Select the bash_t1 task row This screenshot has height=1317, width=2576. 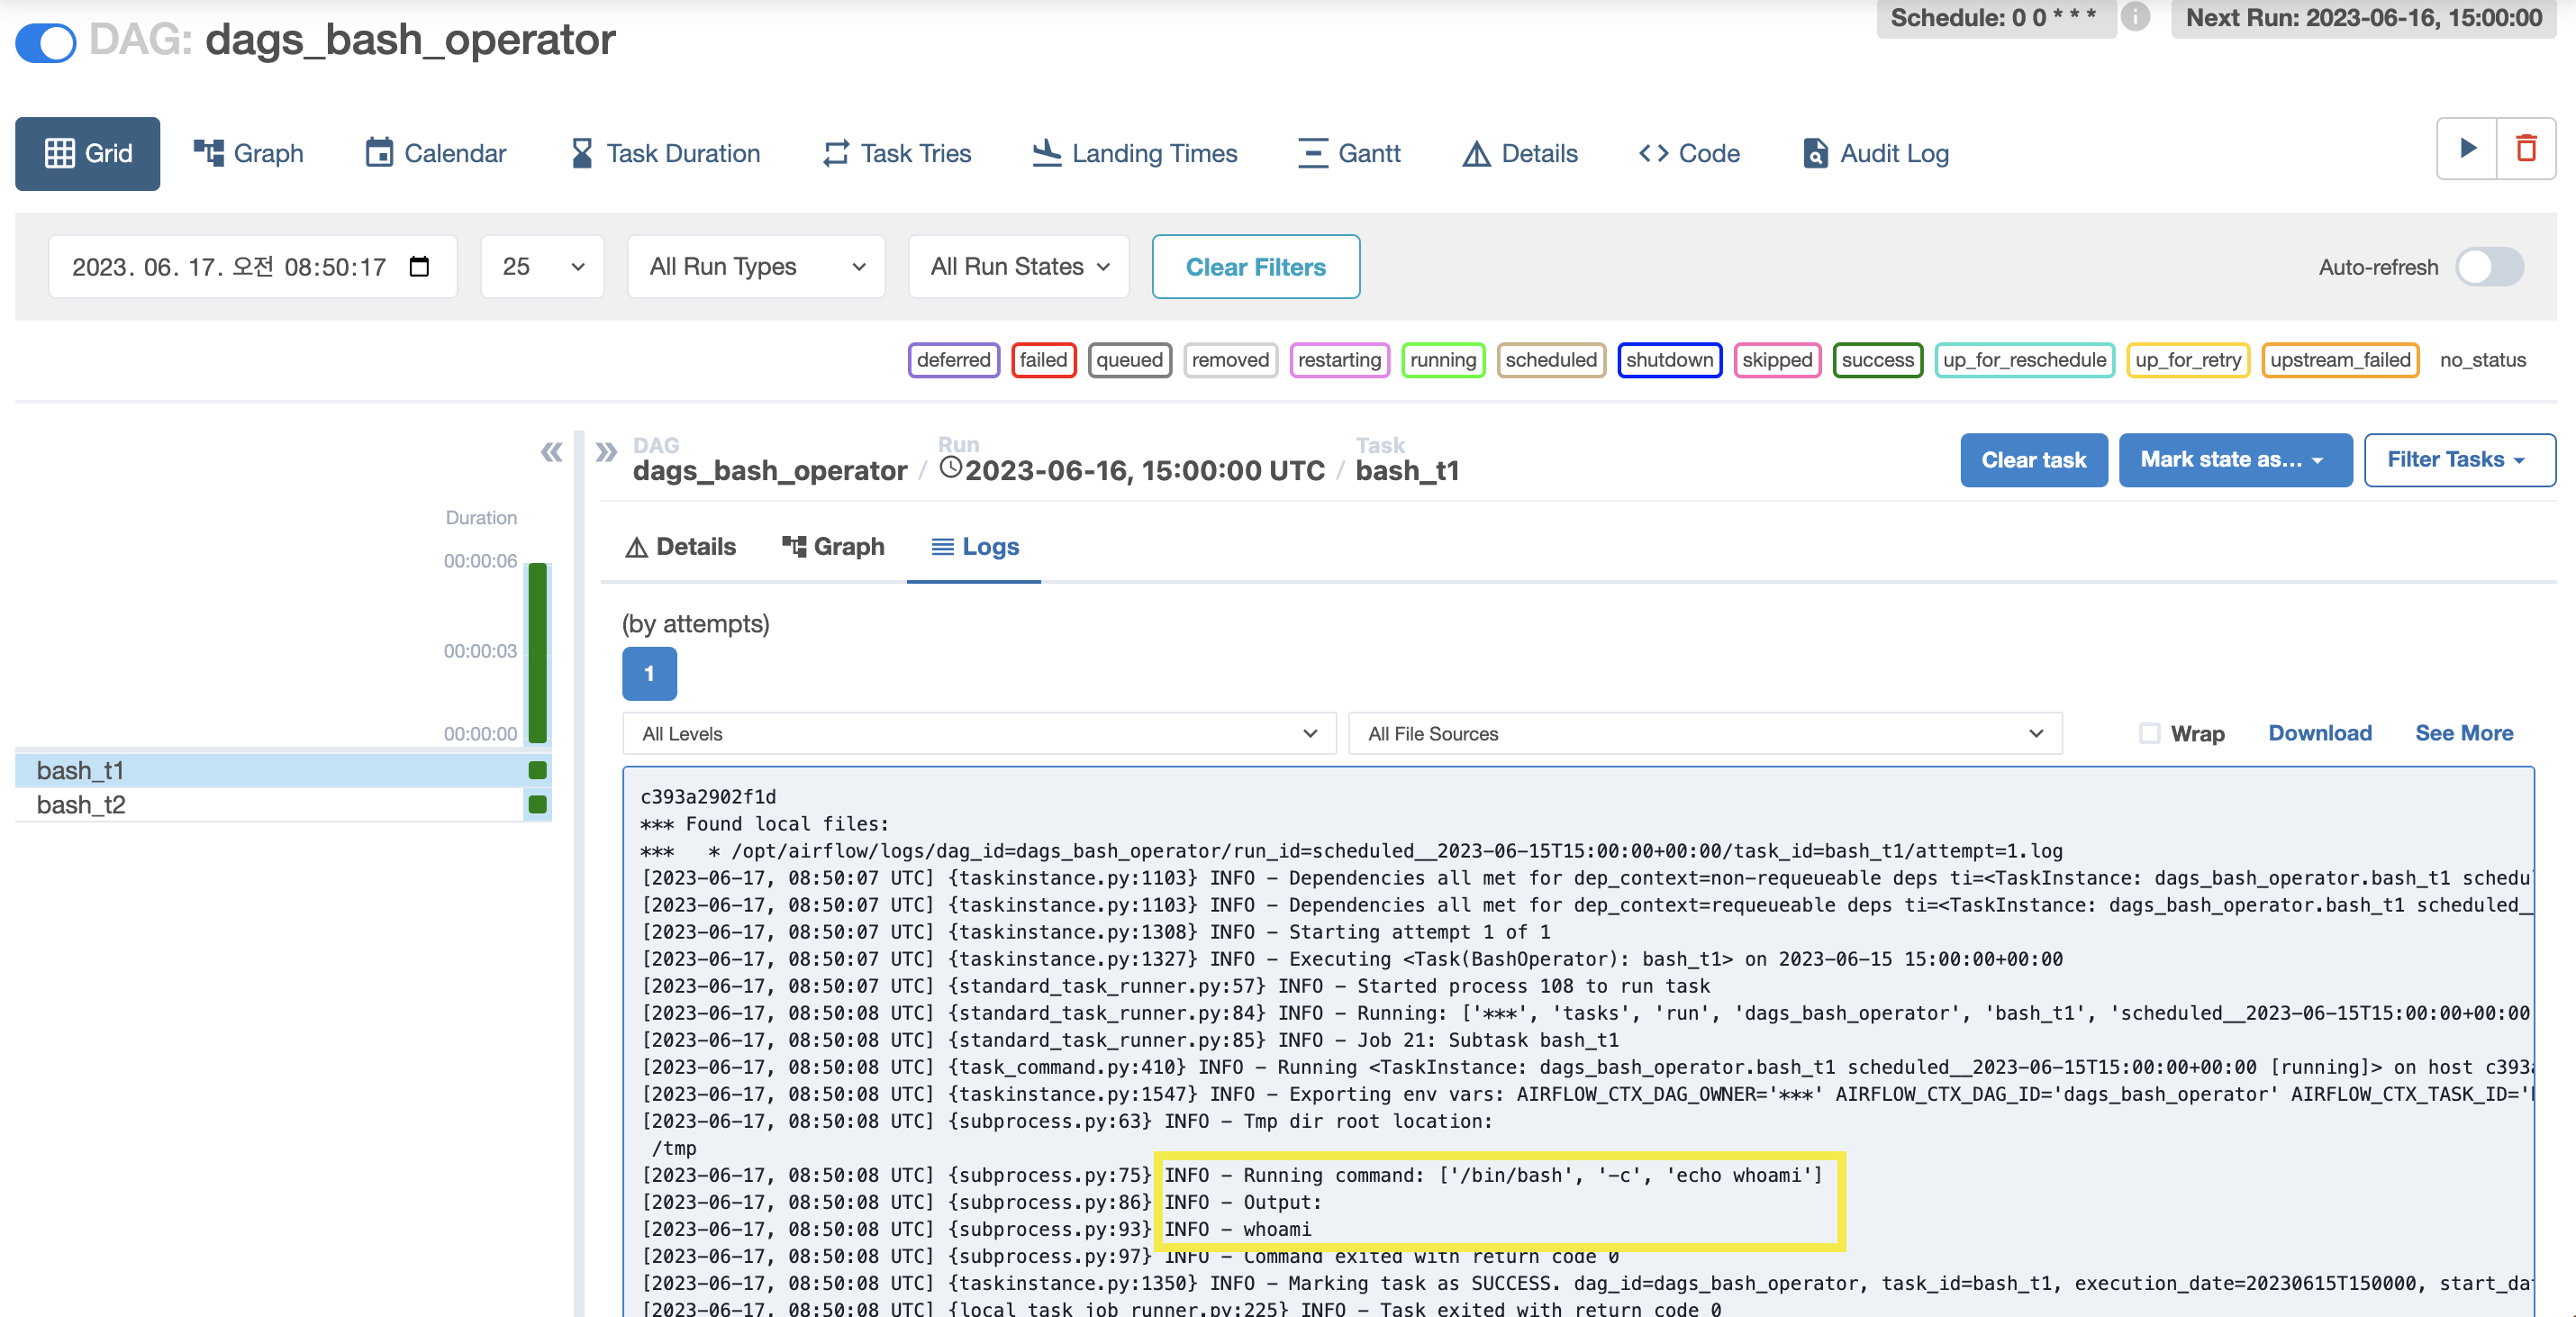(283, 770)
